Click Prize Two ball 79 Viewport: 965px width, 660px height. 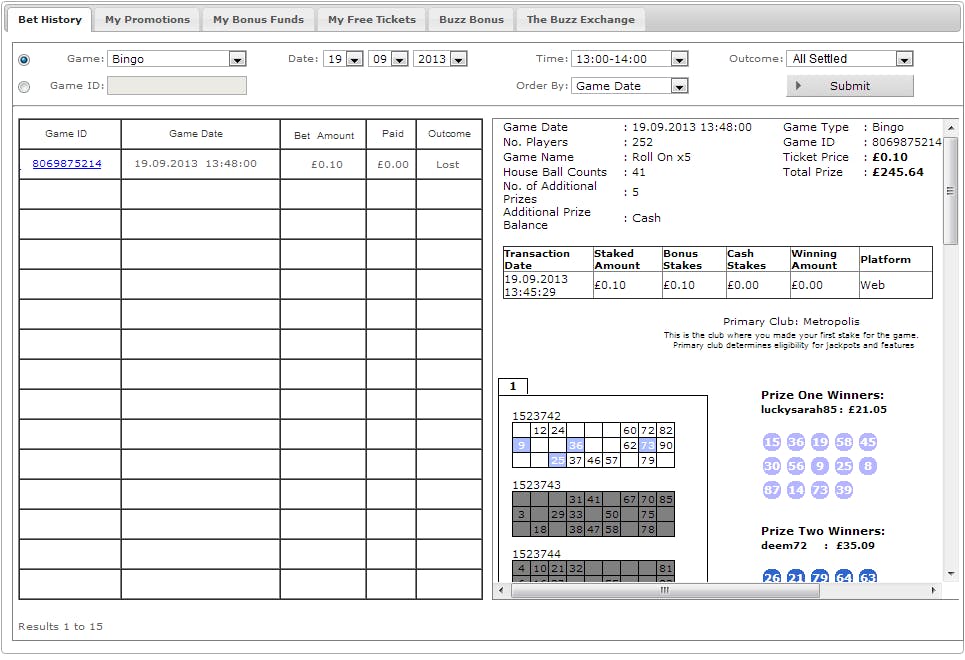click(820, 576)
